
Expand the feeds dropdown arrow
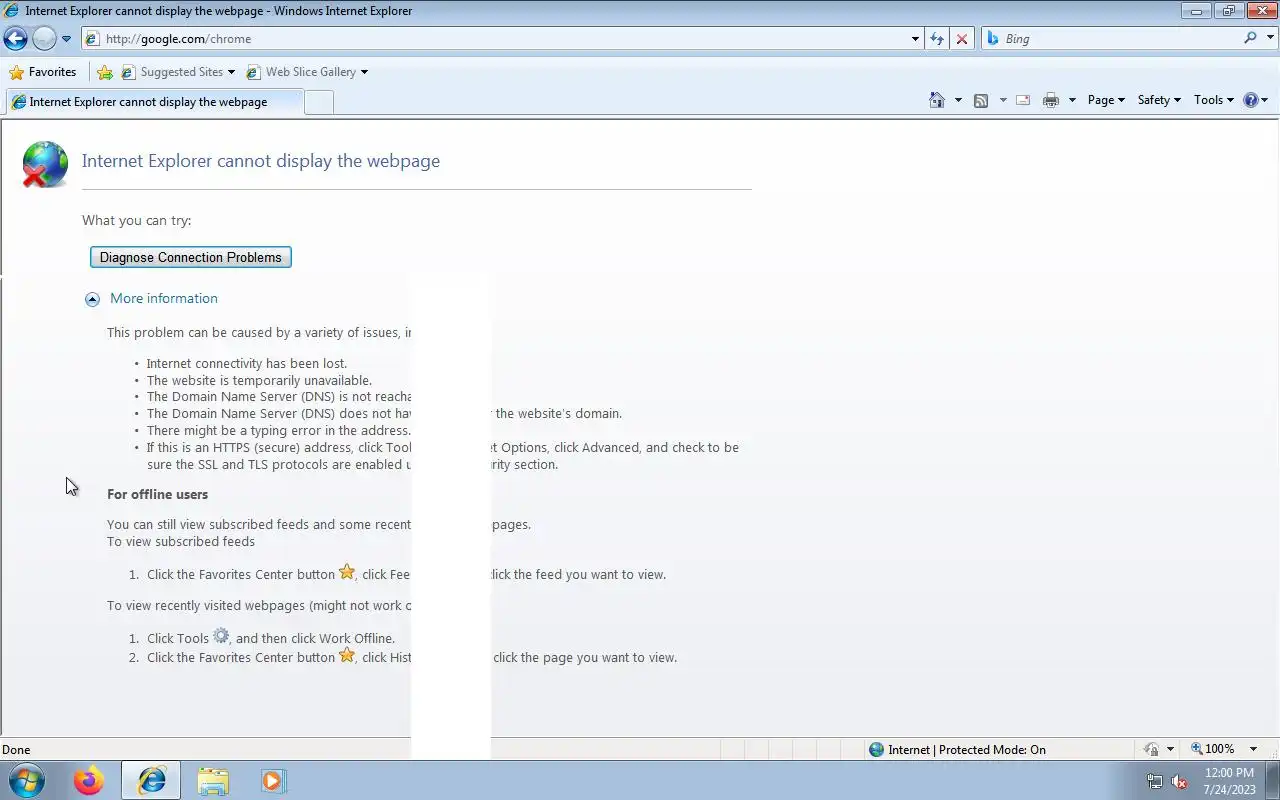point(1003,100)
